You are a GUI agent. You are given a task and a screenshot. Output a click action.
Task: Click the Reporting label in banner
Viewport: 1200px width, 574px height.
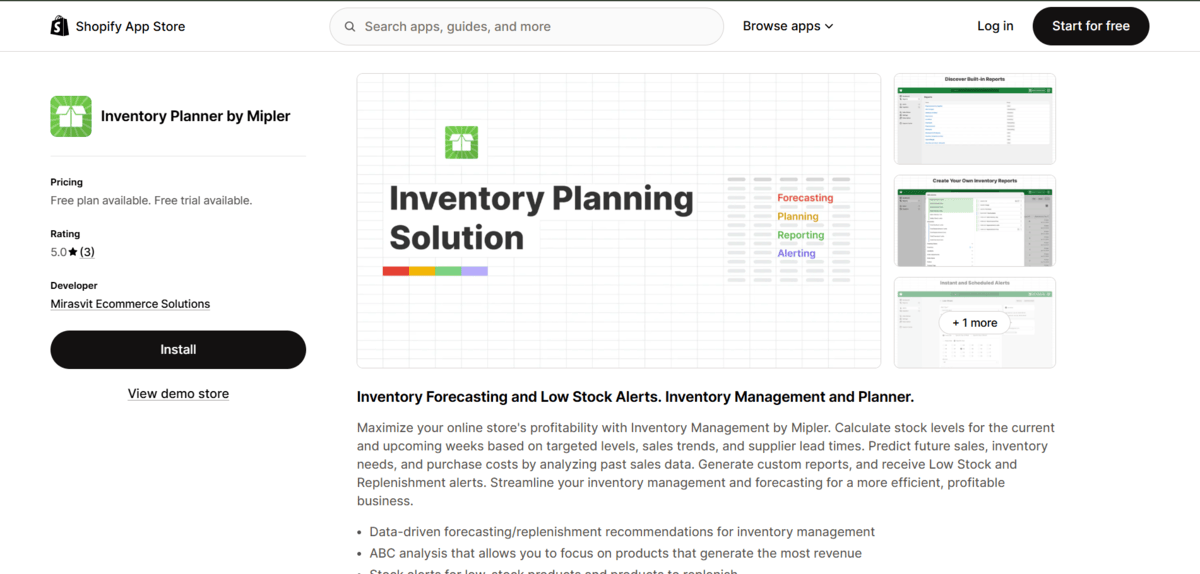801,235
